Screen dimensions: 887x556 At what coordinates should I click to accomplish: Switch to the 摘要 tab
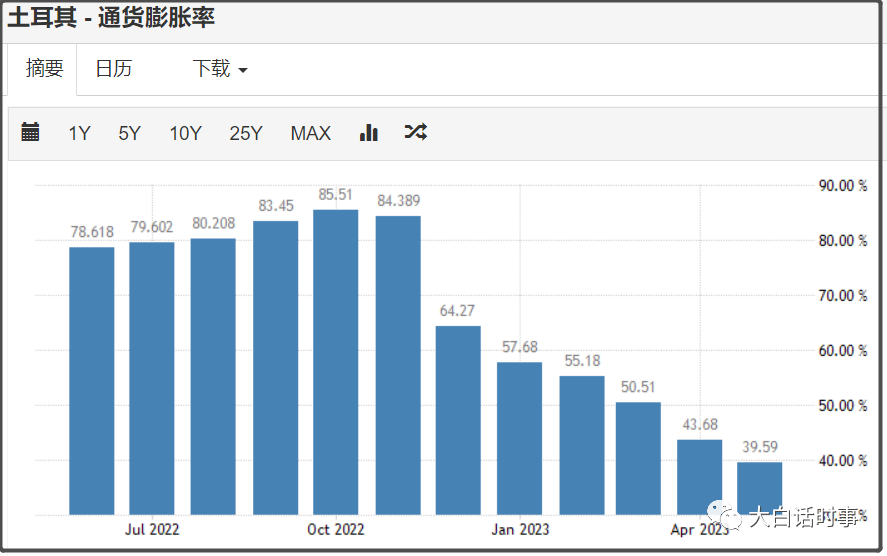tap(43, 69)
